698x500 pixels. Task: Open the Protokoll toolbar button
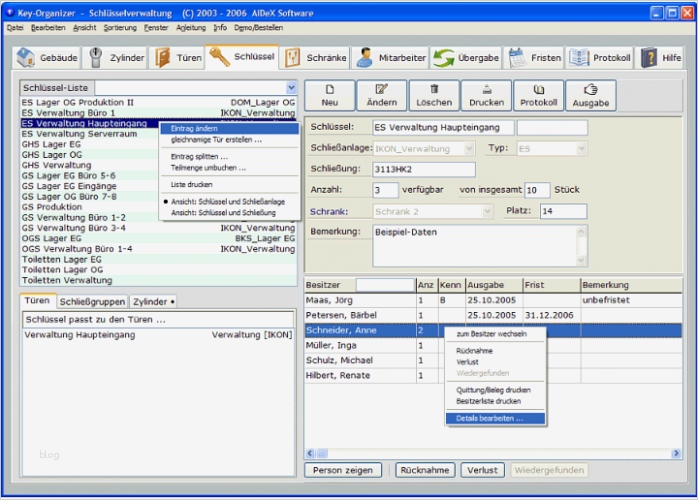pos(539,95)
